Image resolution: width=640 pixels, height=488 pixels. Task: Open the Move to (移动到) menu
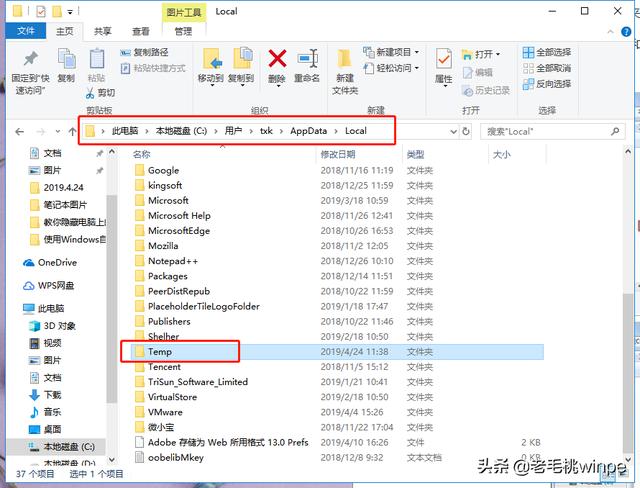(x=211, y=67)
